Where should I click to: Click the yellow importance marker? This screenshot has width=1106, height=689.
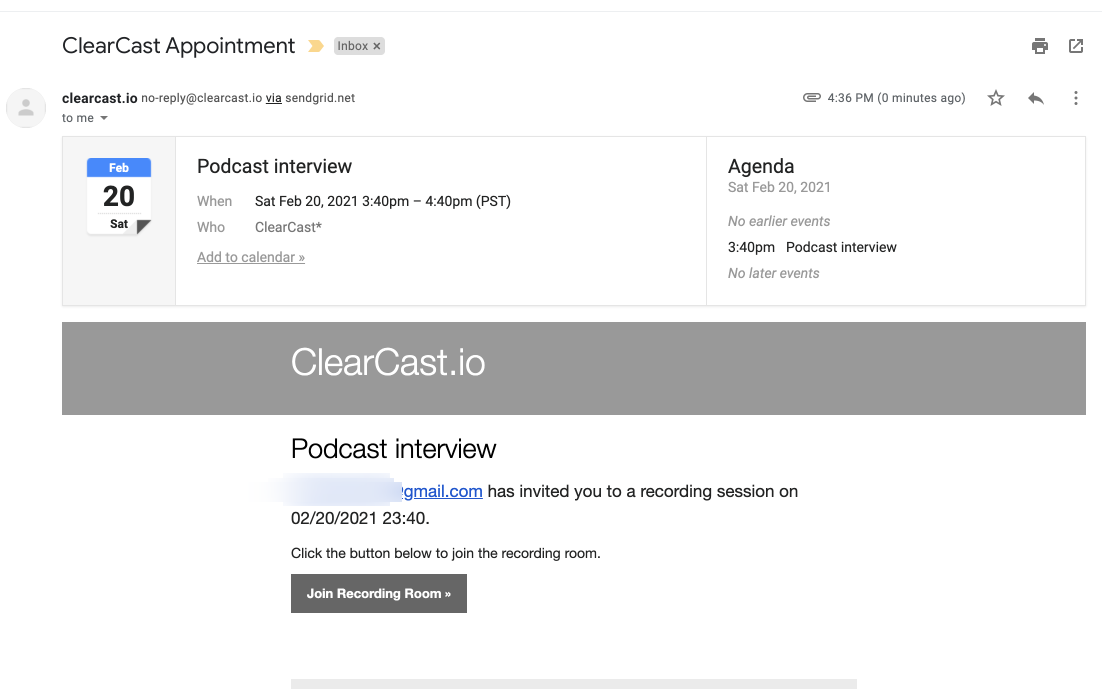tap(315, 46)
